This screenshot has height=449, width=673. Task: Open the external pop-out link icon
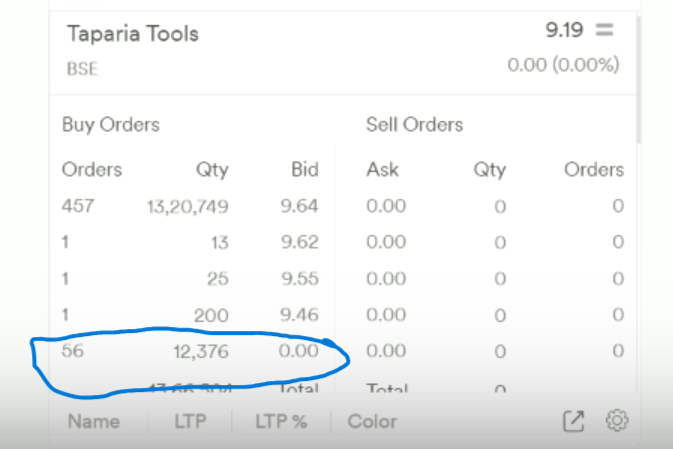573,421
